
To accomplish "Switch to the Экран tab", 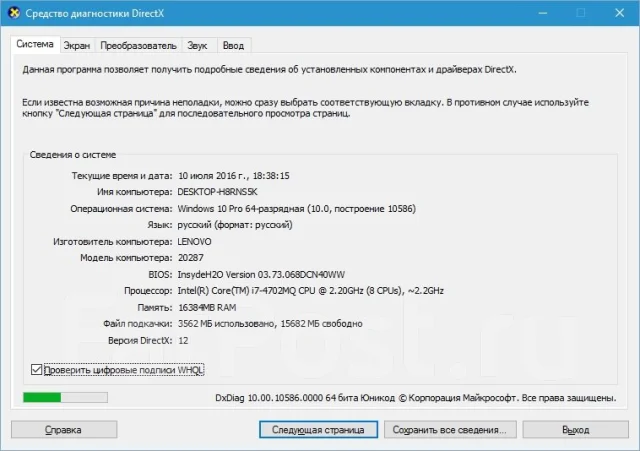I will point(77,46).
